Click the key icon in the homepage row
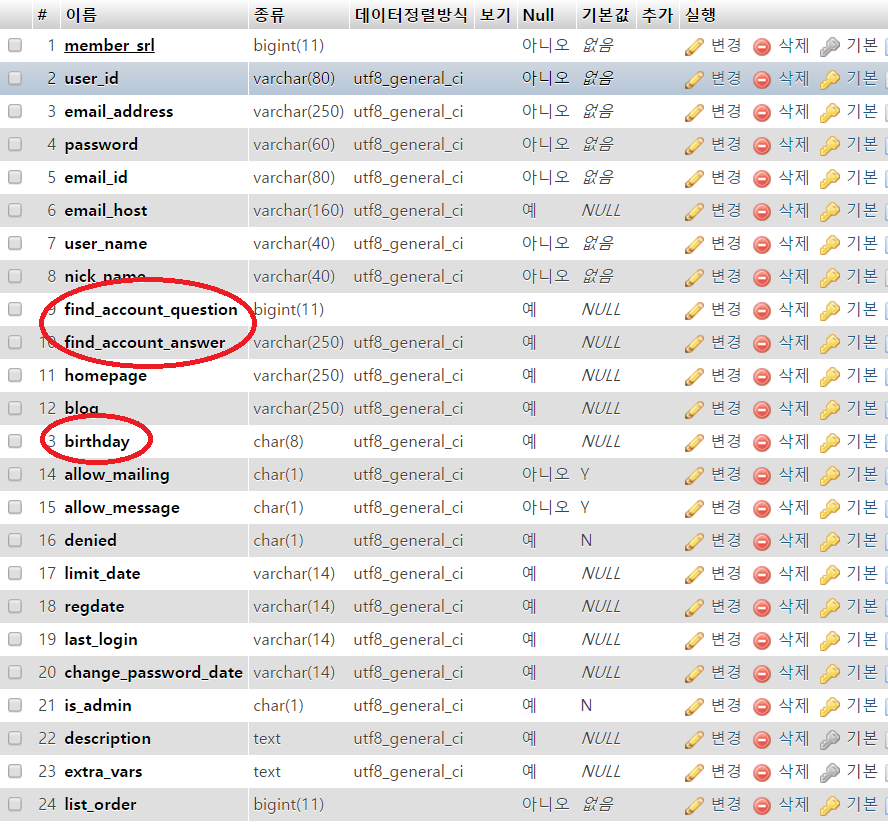The image size is (888, 835). click(829, 376)
